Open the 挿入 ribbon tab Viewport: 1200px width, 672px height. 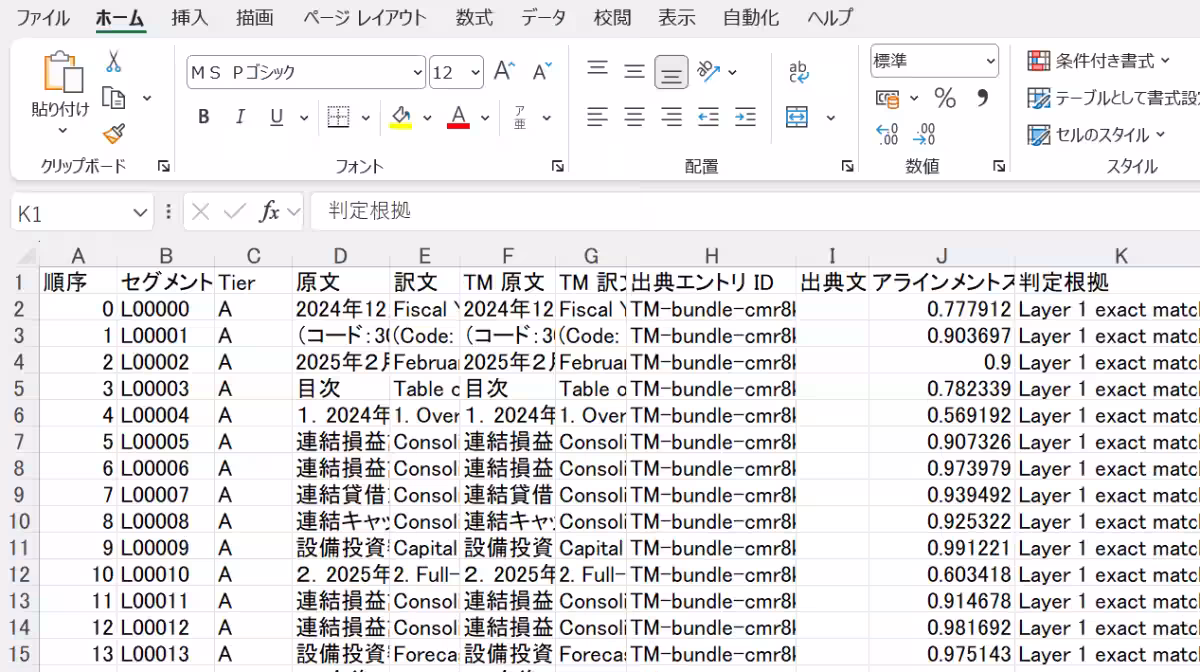pyautogui.click(x=190, y=17)
